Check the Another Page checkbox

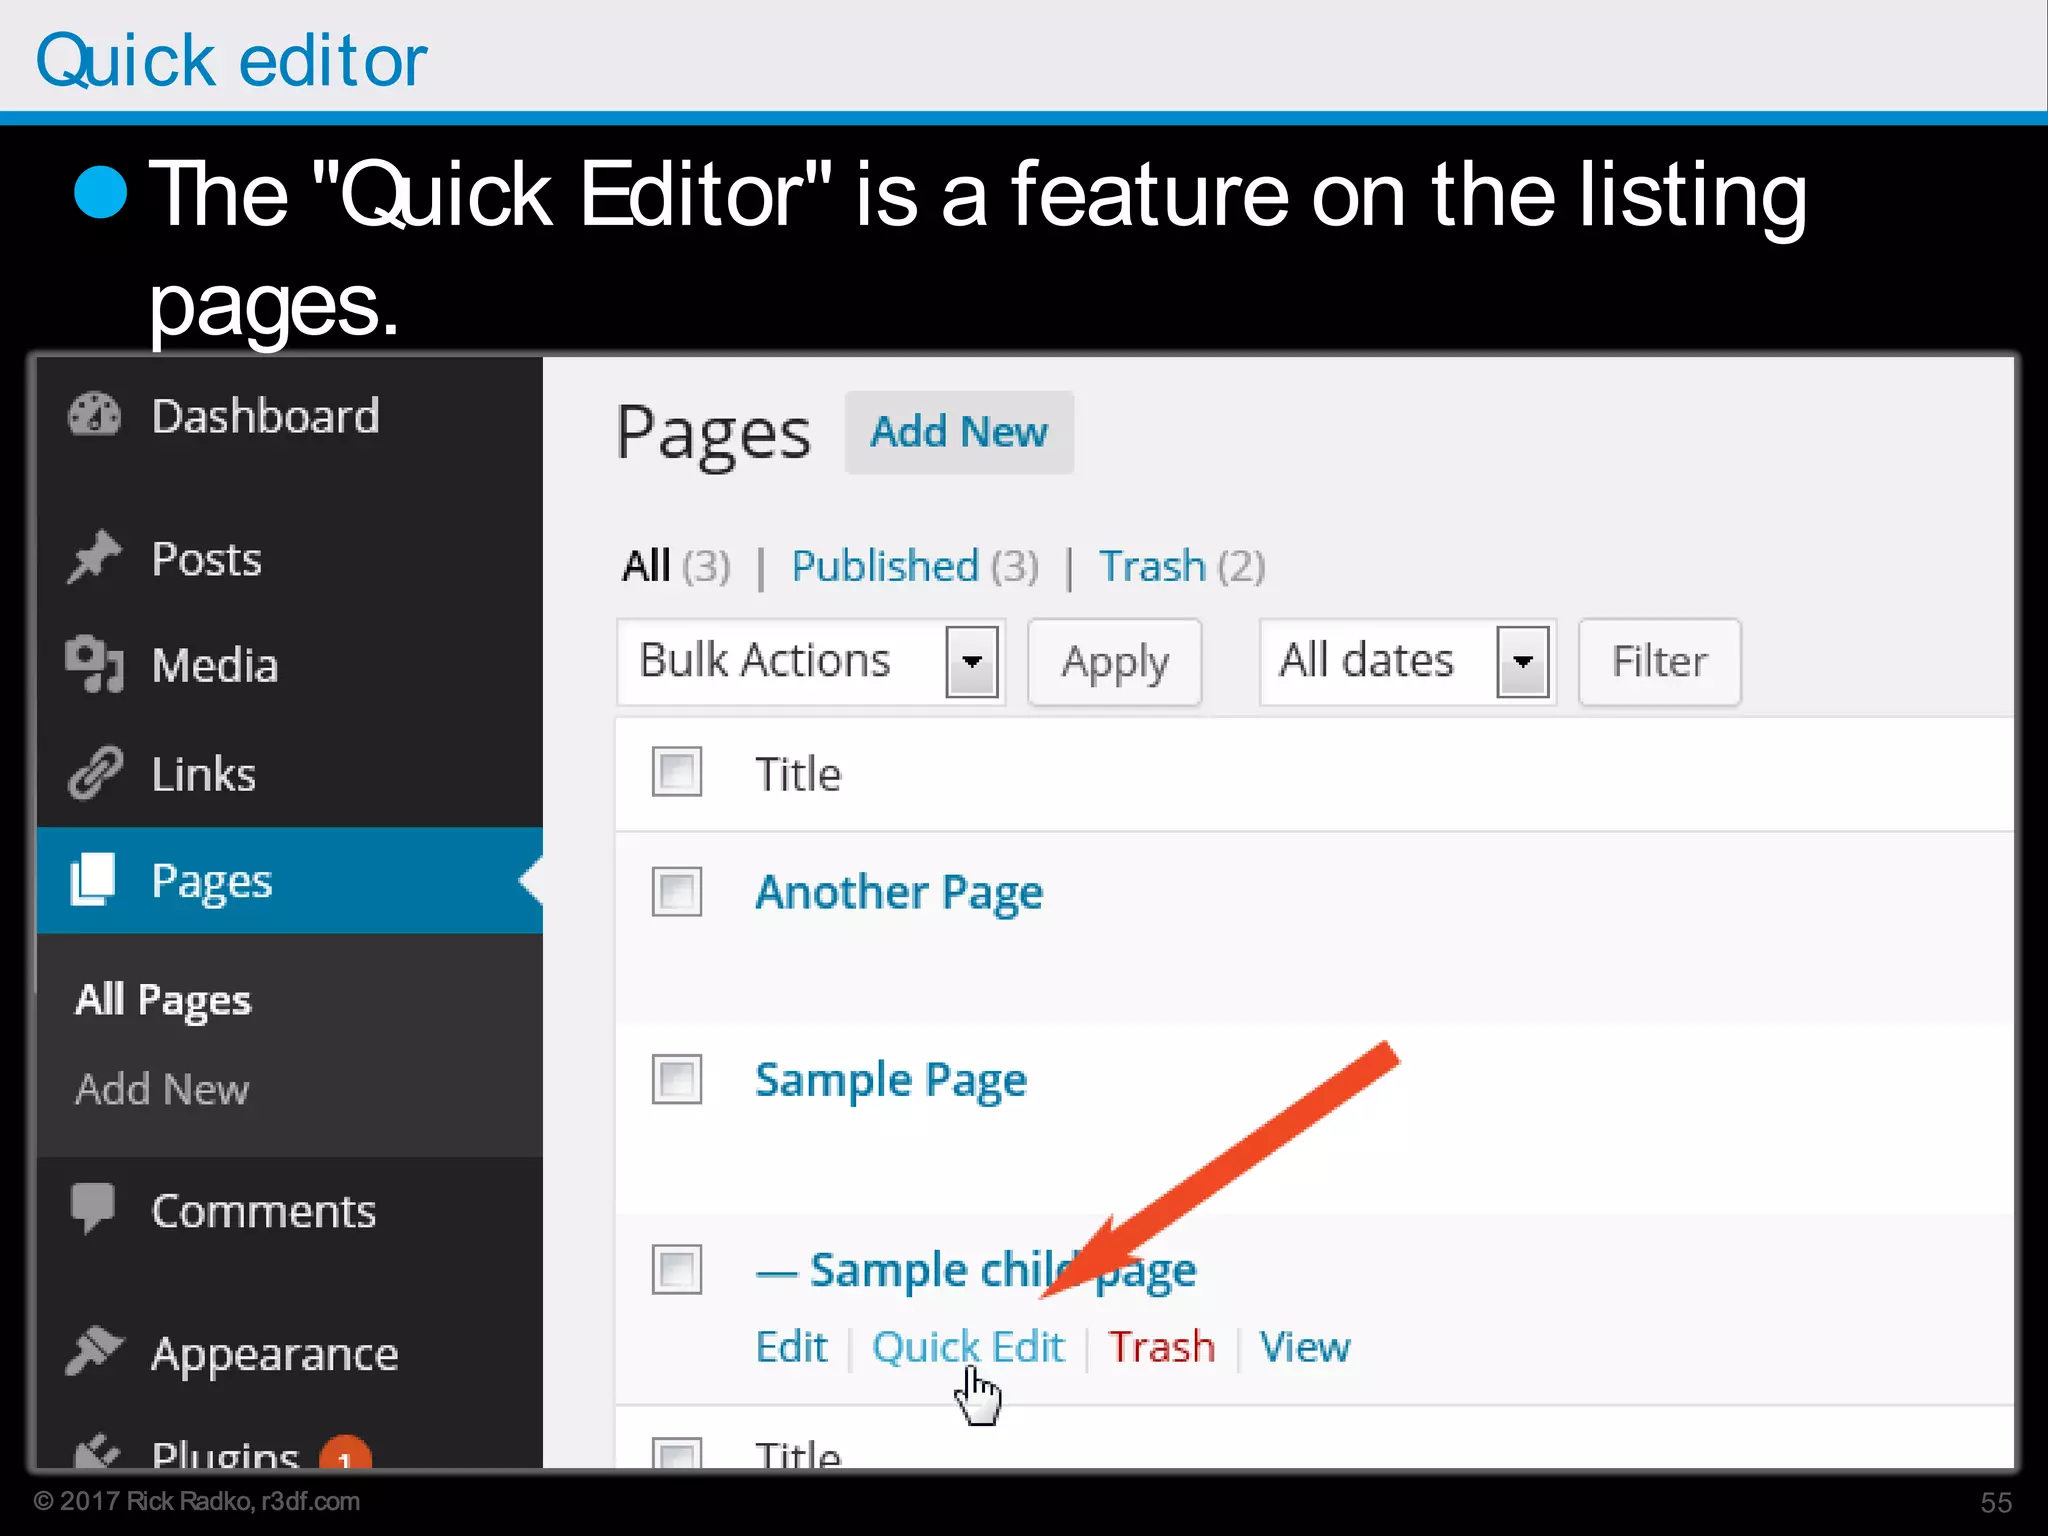[677, 891]
